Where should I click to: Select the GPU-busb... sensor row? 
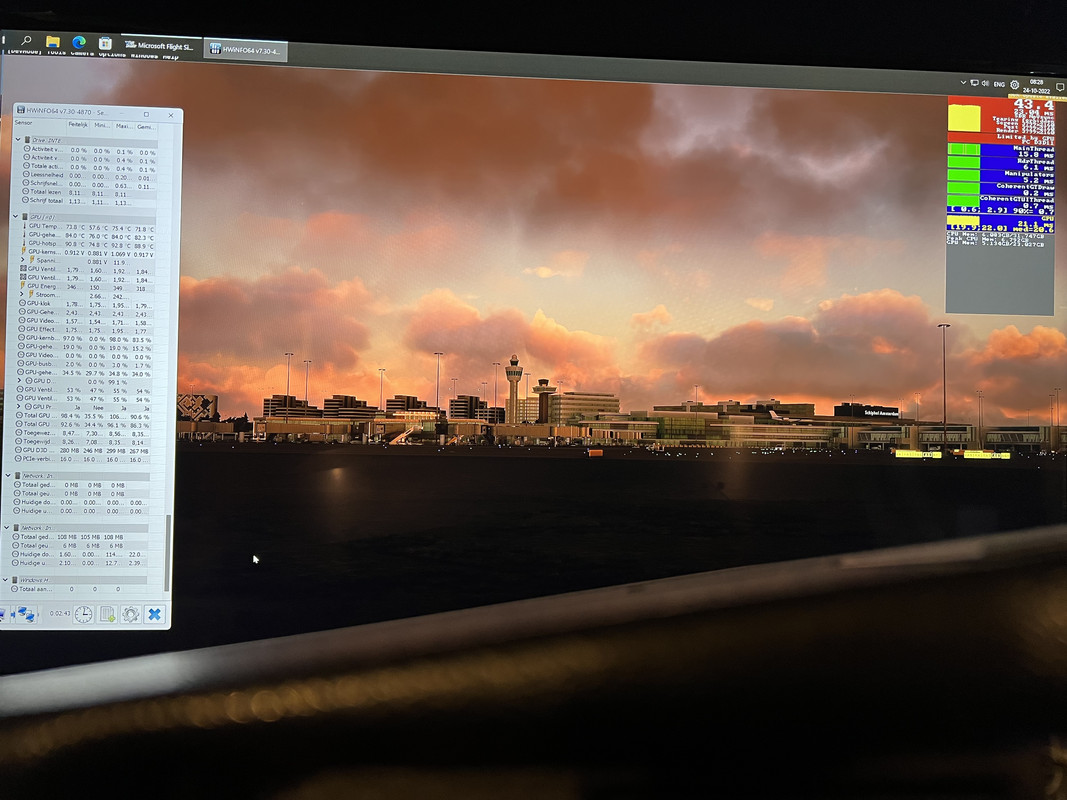tap(83, 364)
